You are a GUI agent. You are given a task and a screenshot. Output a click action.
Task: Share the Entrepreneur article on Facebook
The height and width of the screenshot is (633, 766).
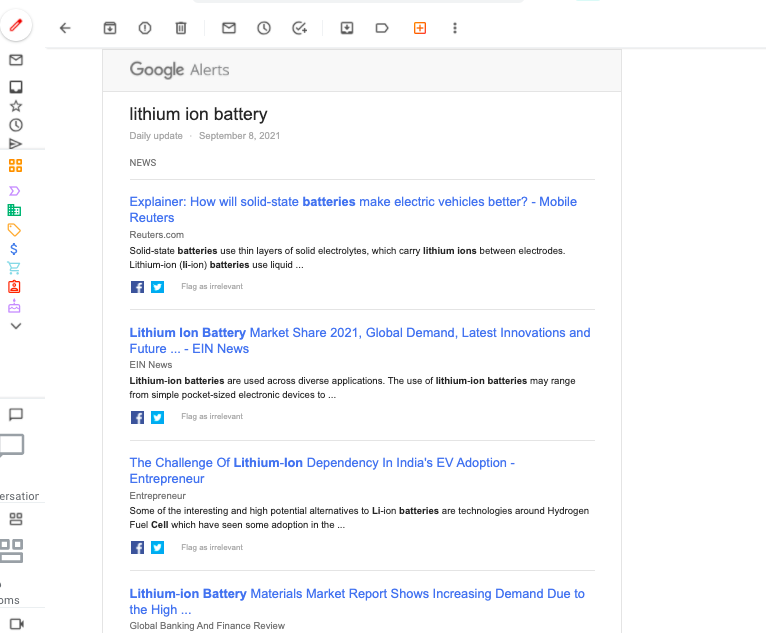tap(137, 548)
